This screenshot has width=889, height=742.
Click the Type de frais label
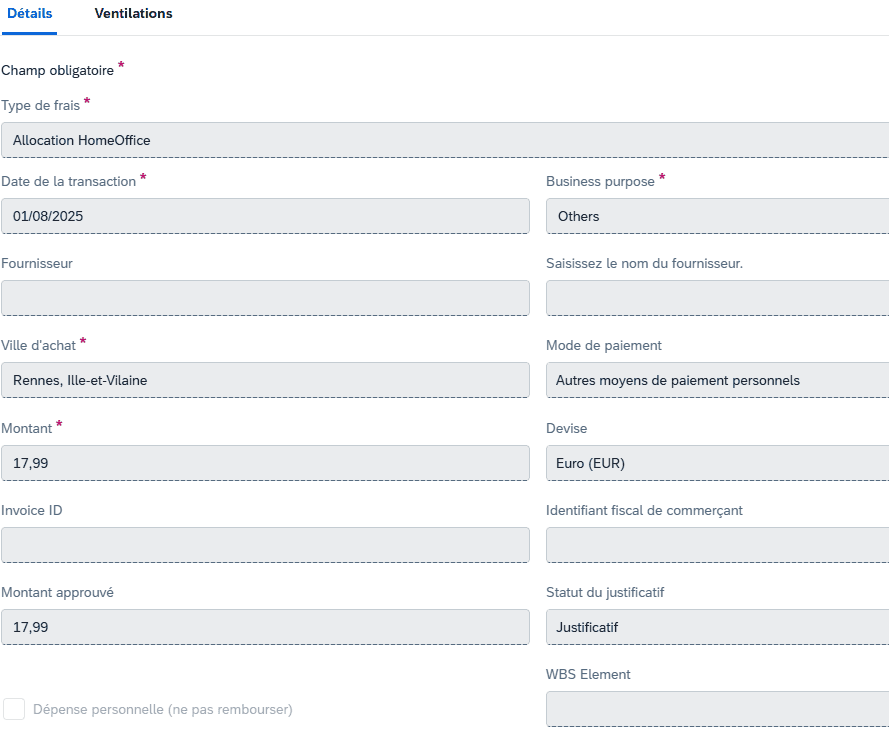point(41,105)
